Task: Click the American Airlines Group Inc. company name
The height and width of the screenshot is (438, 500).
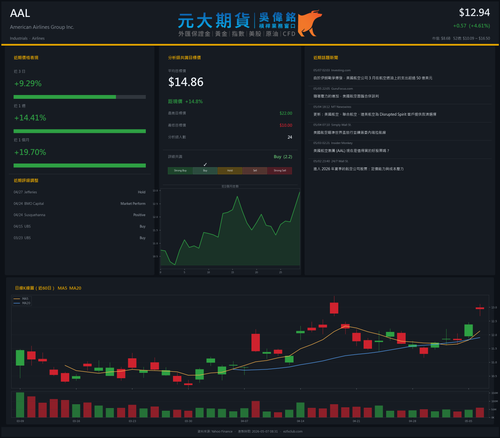Action: point(42,27)
